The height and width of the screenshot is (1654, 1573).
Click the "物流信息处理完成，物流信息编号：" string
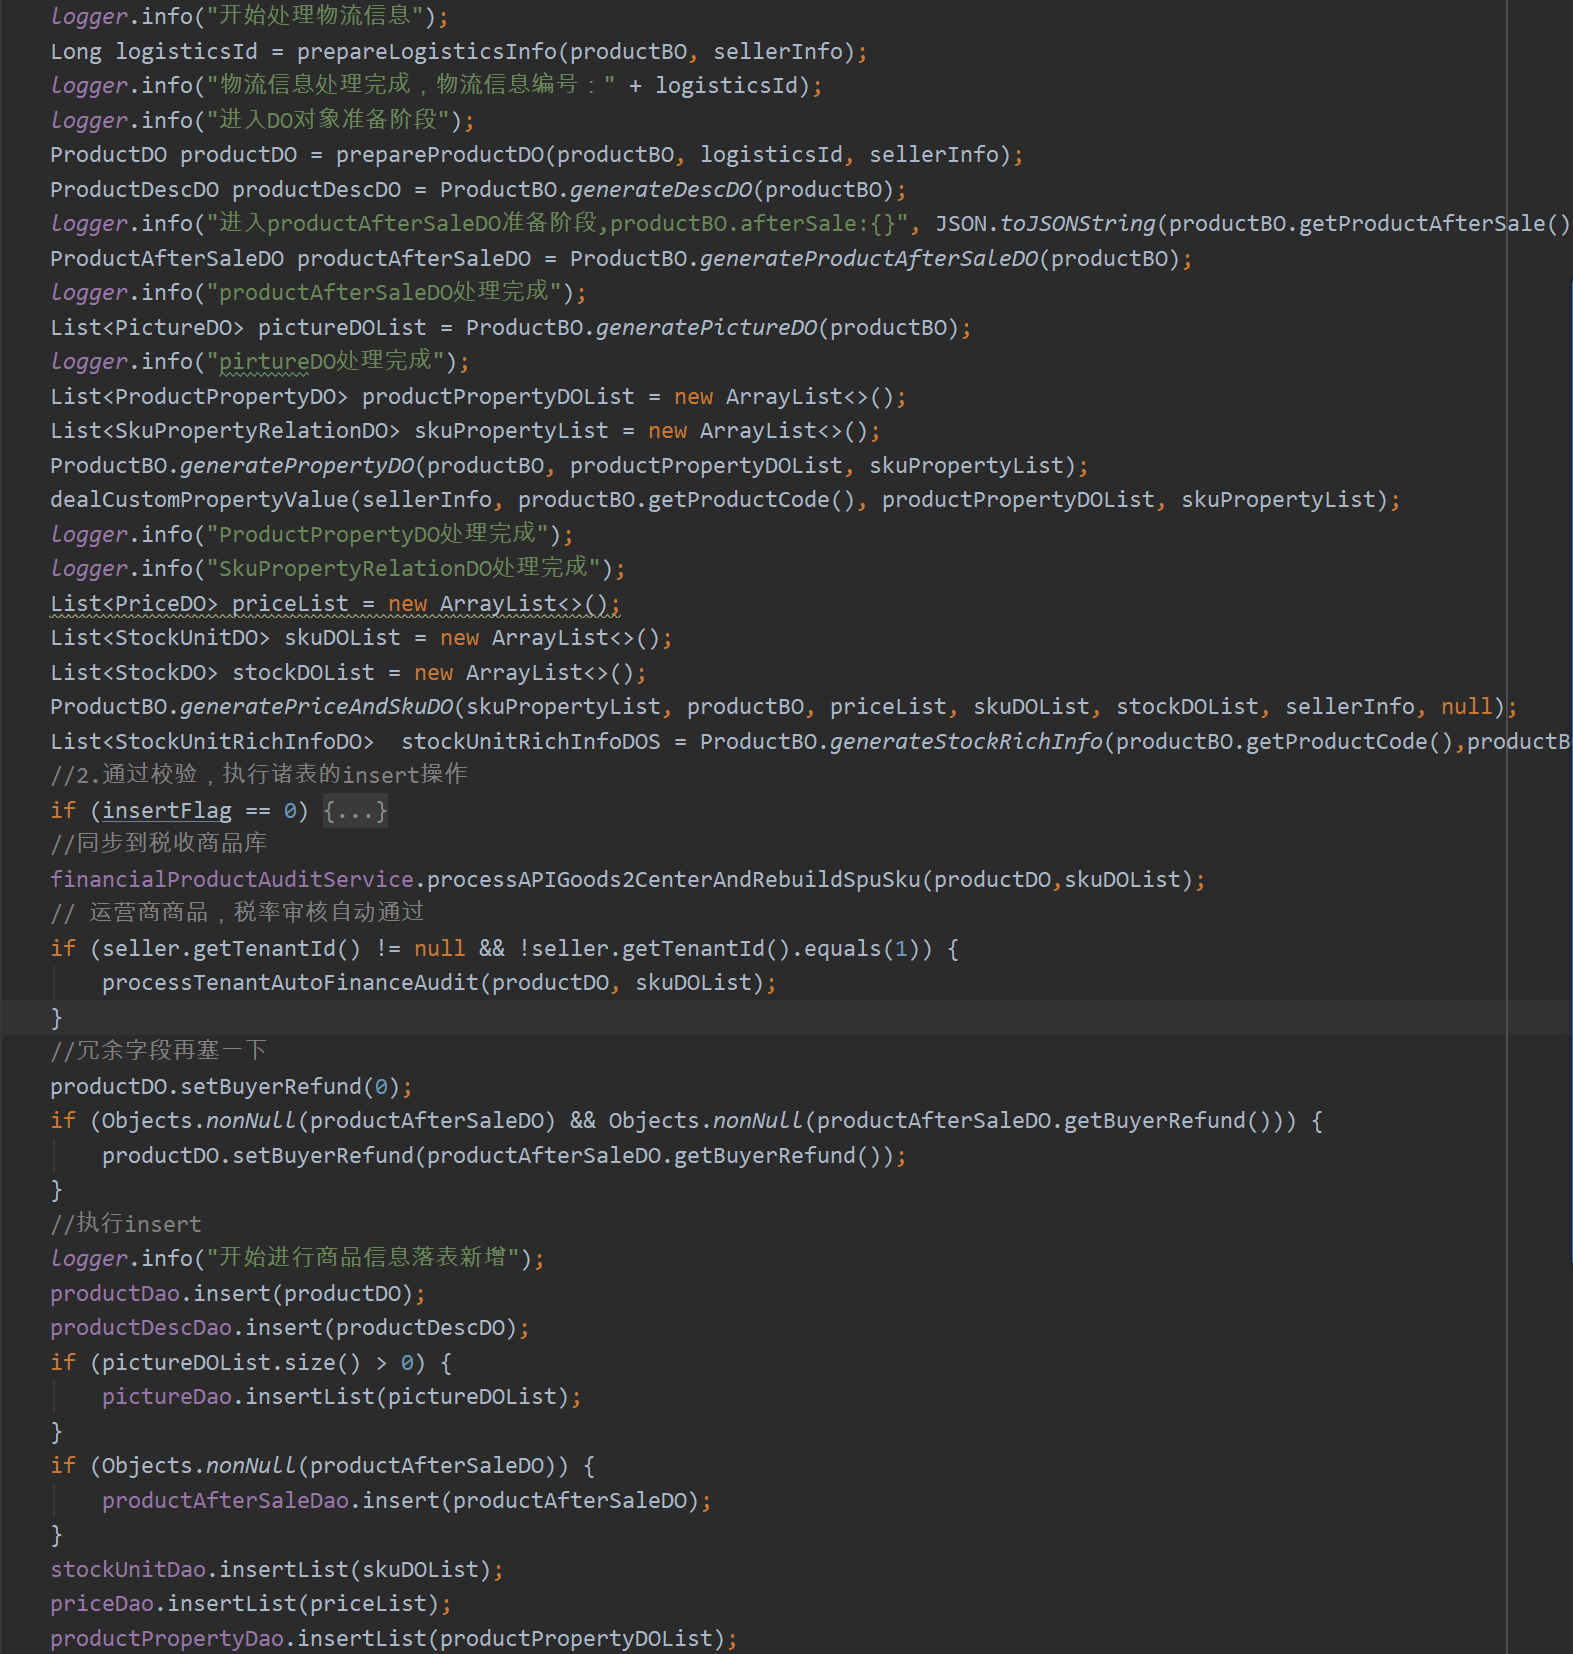click(411, 86)
